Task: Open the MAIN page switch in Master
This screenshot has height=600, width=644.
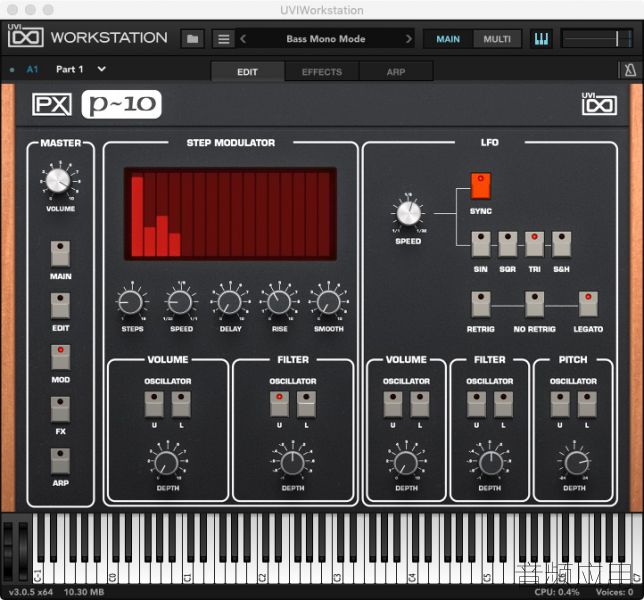Action: [60, 254]
